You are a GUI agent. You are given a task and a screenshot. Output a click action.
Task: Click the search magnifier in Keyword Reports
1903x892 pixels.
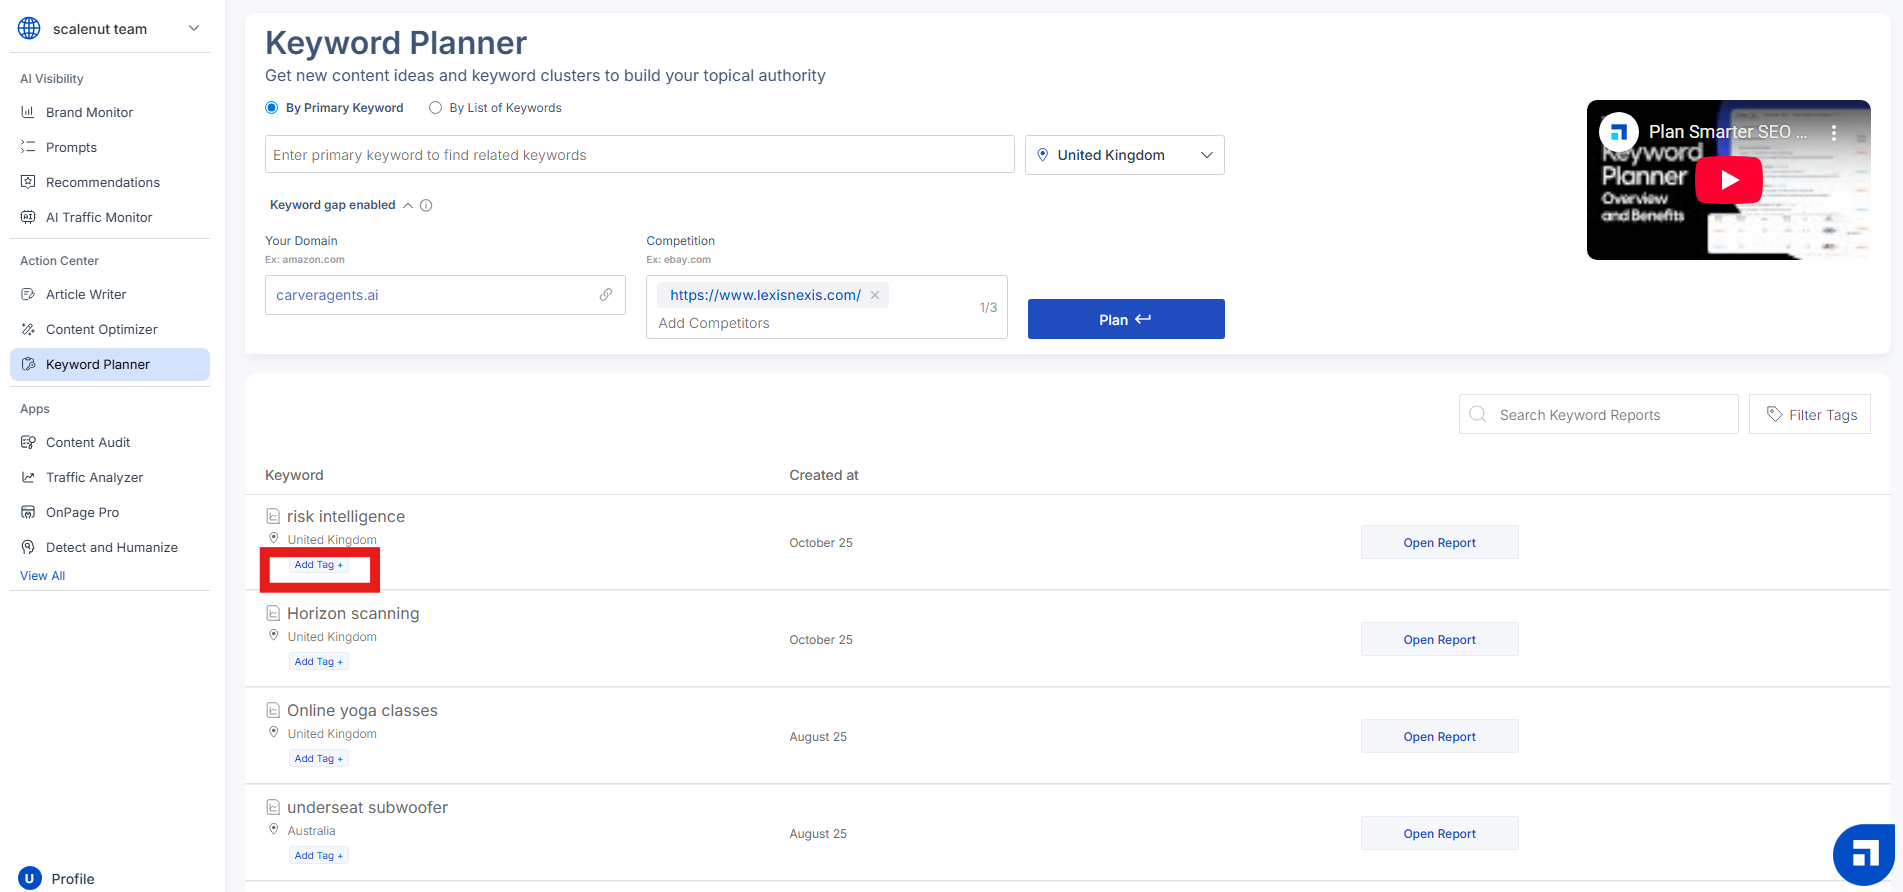pos(1477,415)
